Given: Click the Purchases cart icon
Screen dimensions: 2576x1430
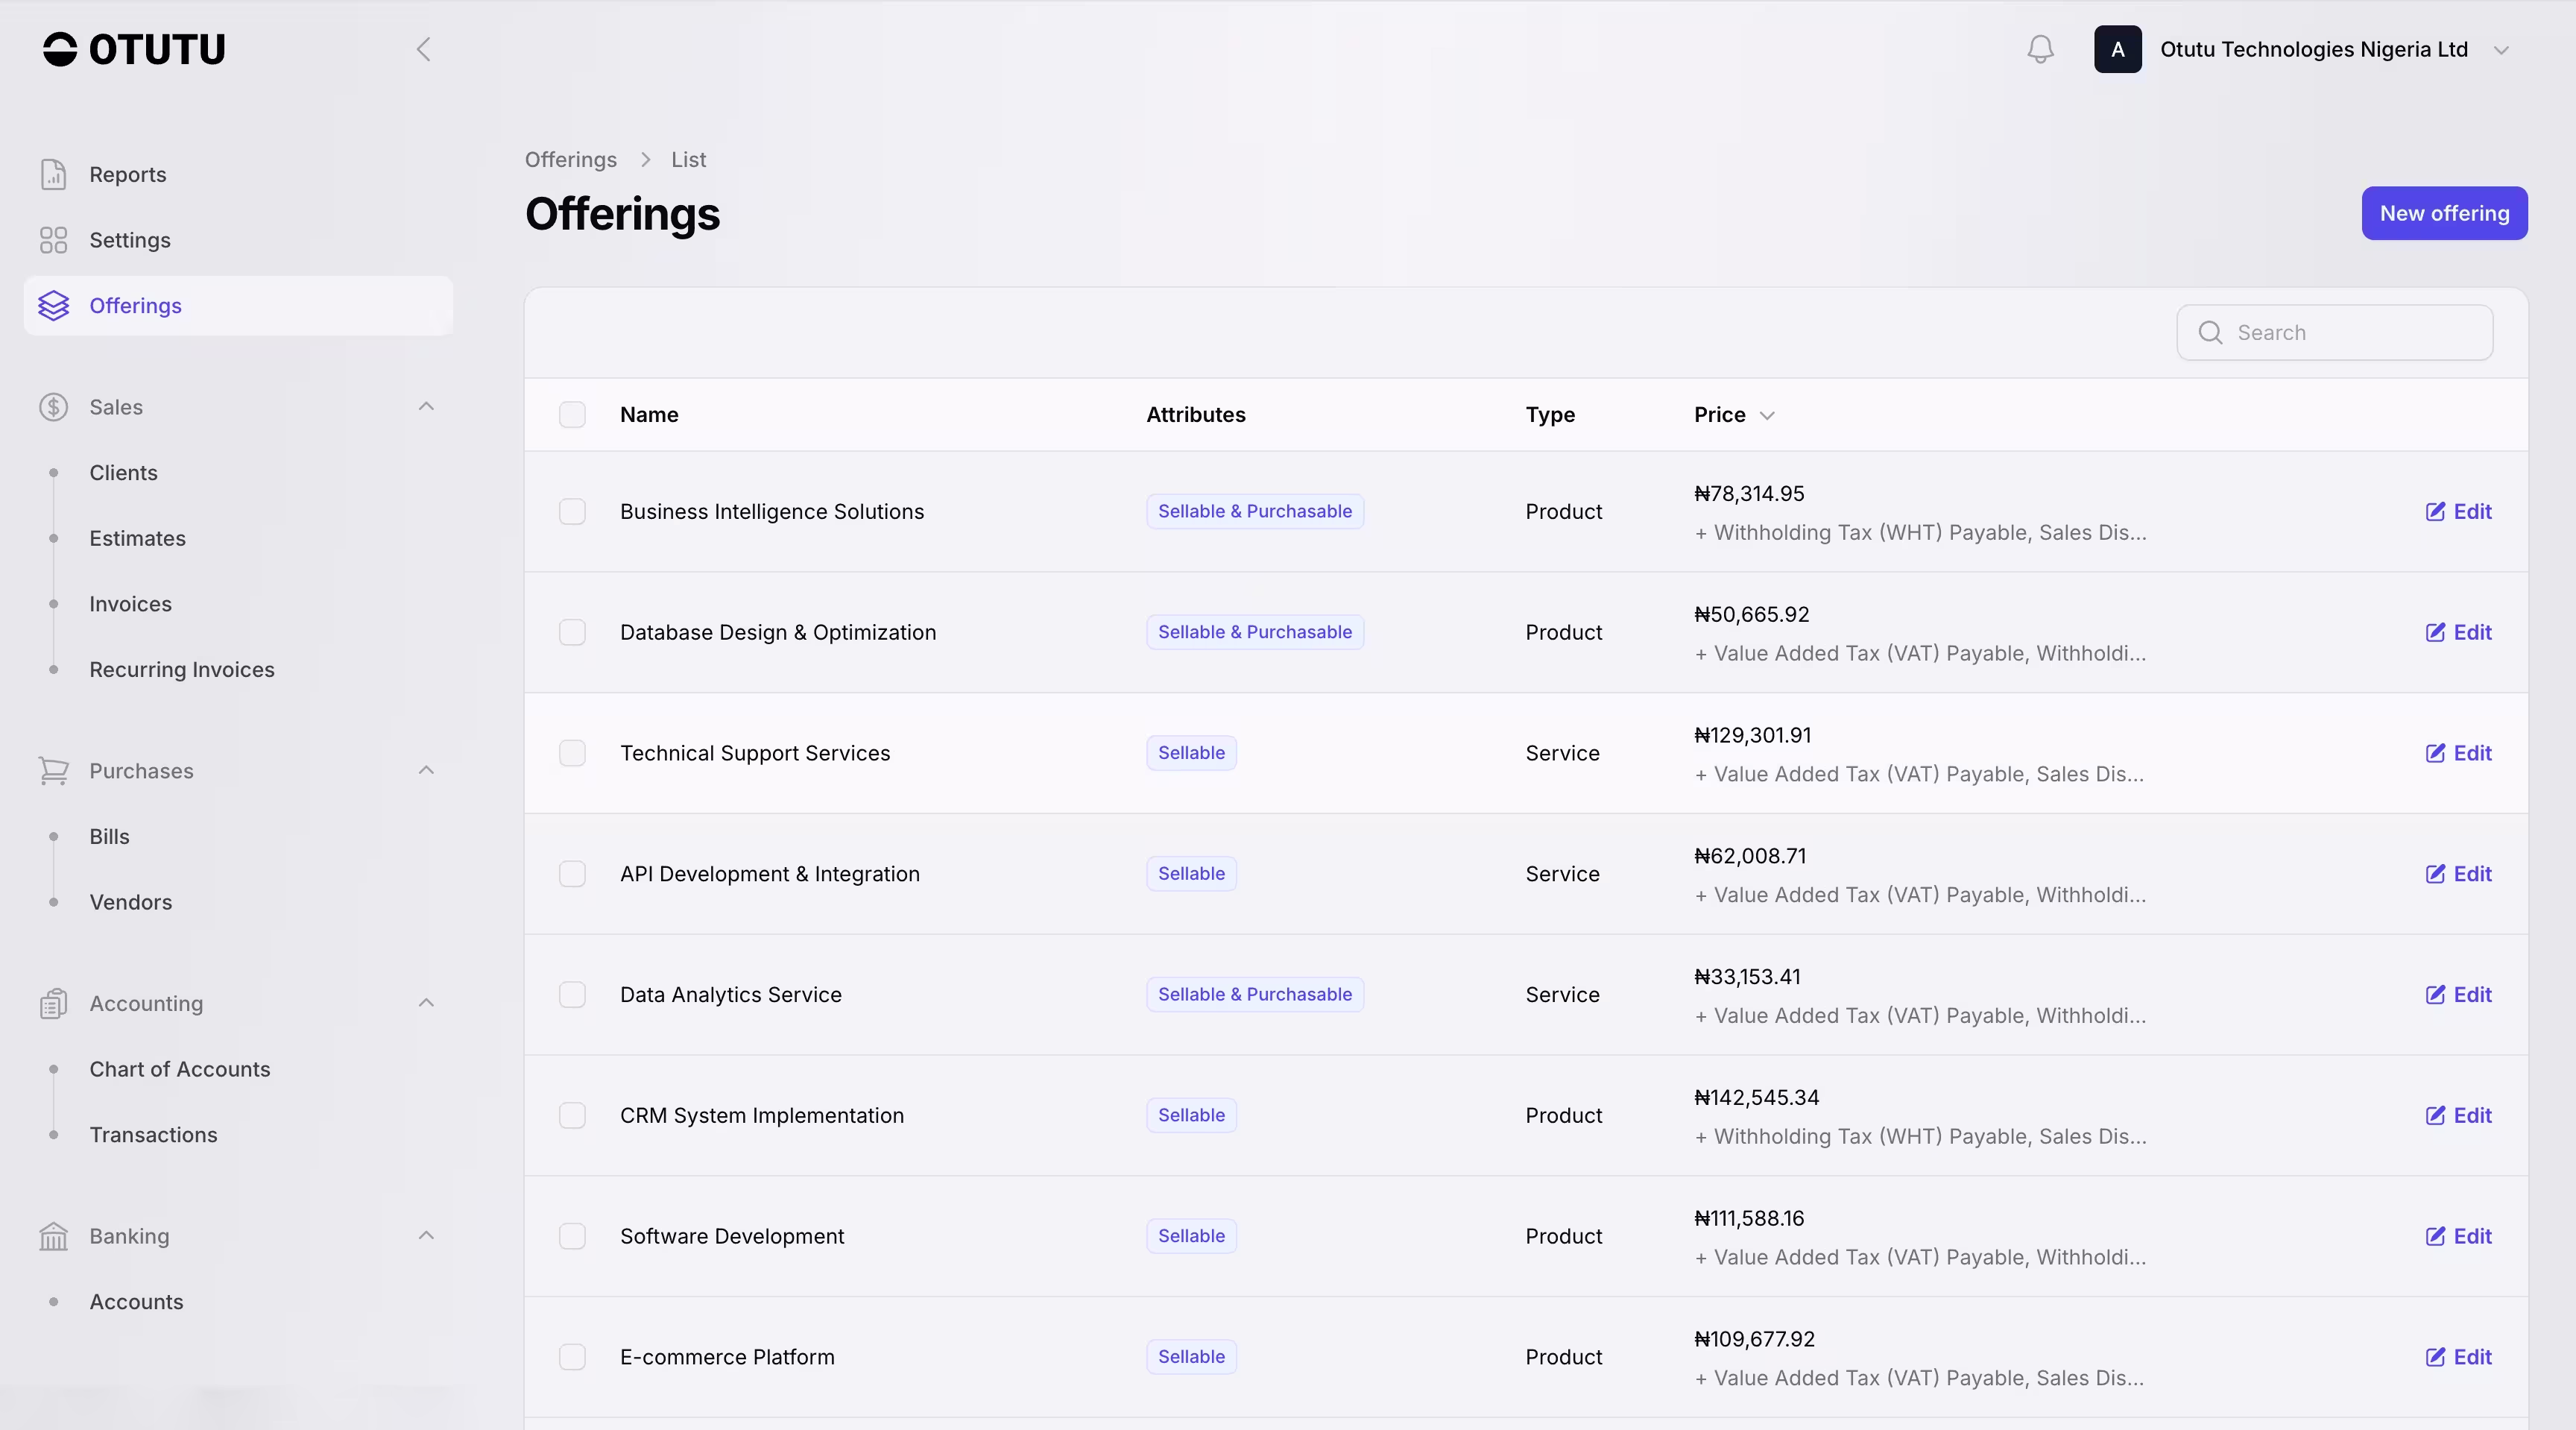Looking at the screenshot, I should [x=53, y=771].
